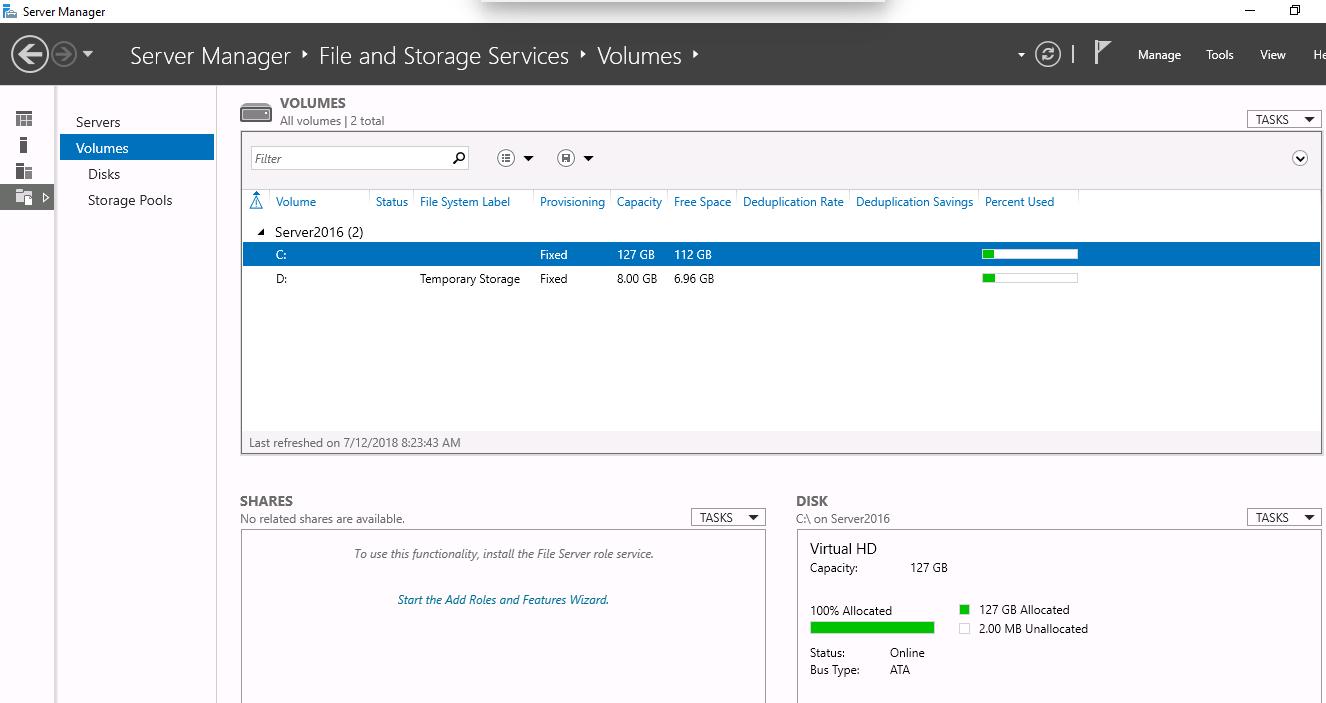Viewport: 1326px width, 703px height.
Task: Open the Tools menu
Action: pyautogui.click(x=1219, y=55)
